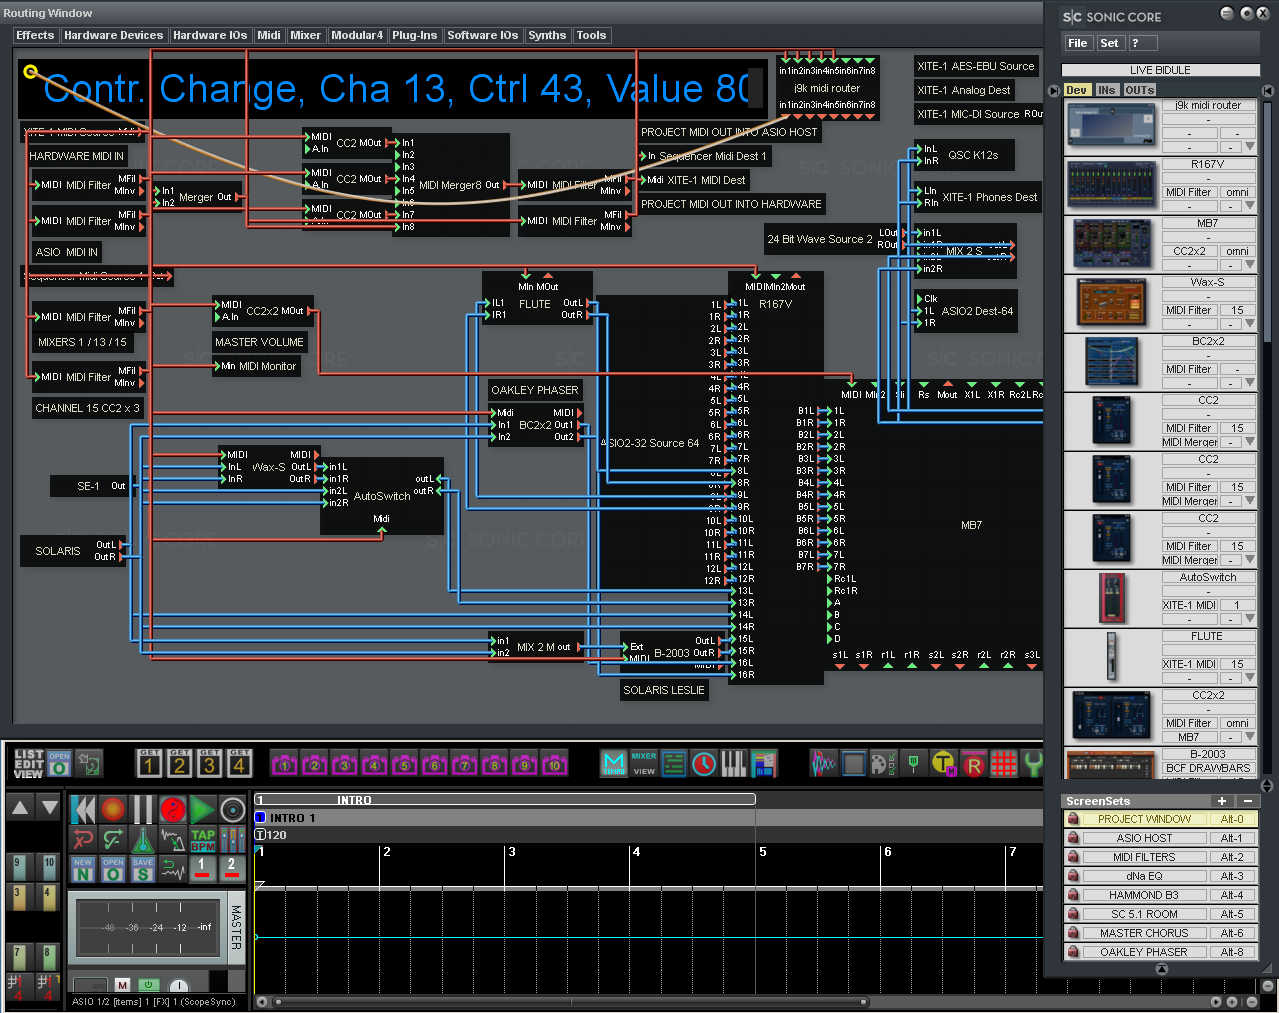Collapse ScreenSets panel with up arrow
This screenshot has height=1013, width=1279.
1161,969
